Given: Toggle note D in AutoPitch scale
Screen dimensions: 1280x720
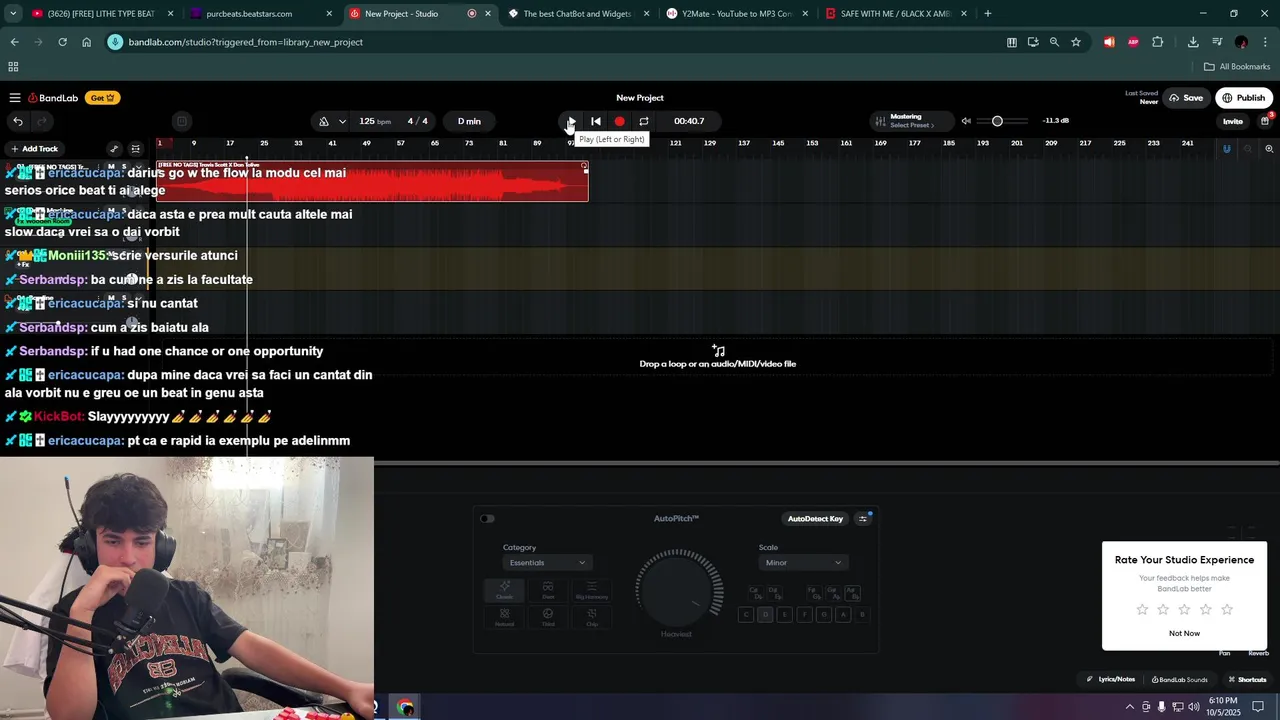Looking at the screenshot, I should pyautogui.click(x=765, y=615).
